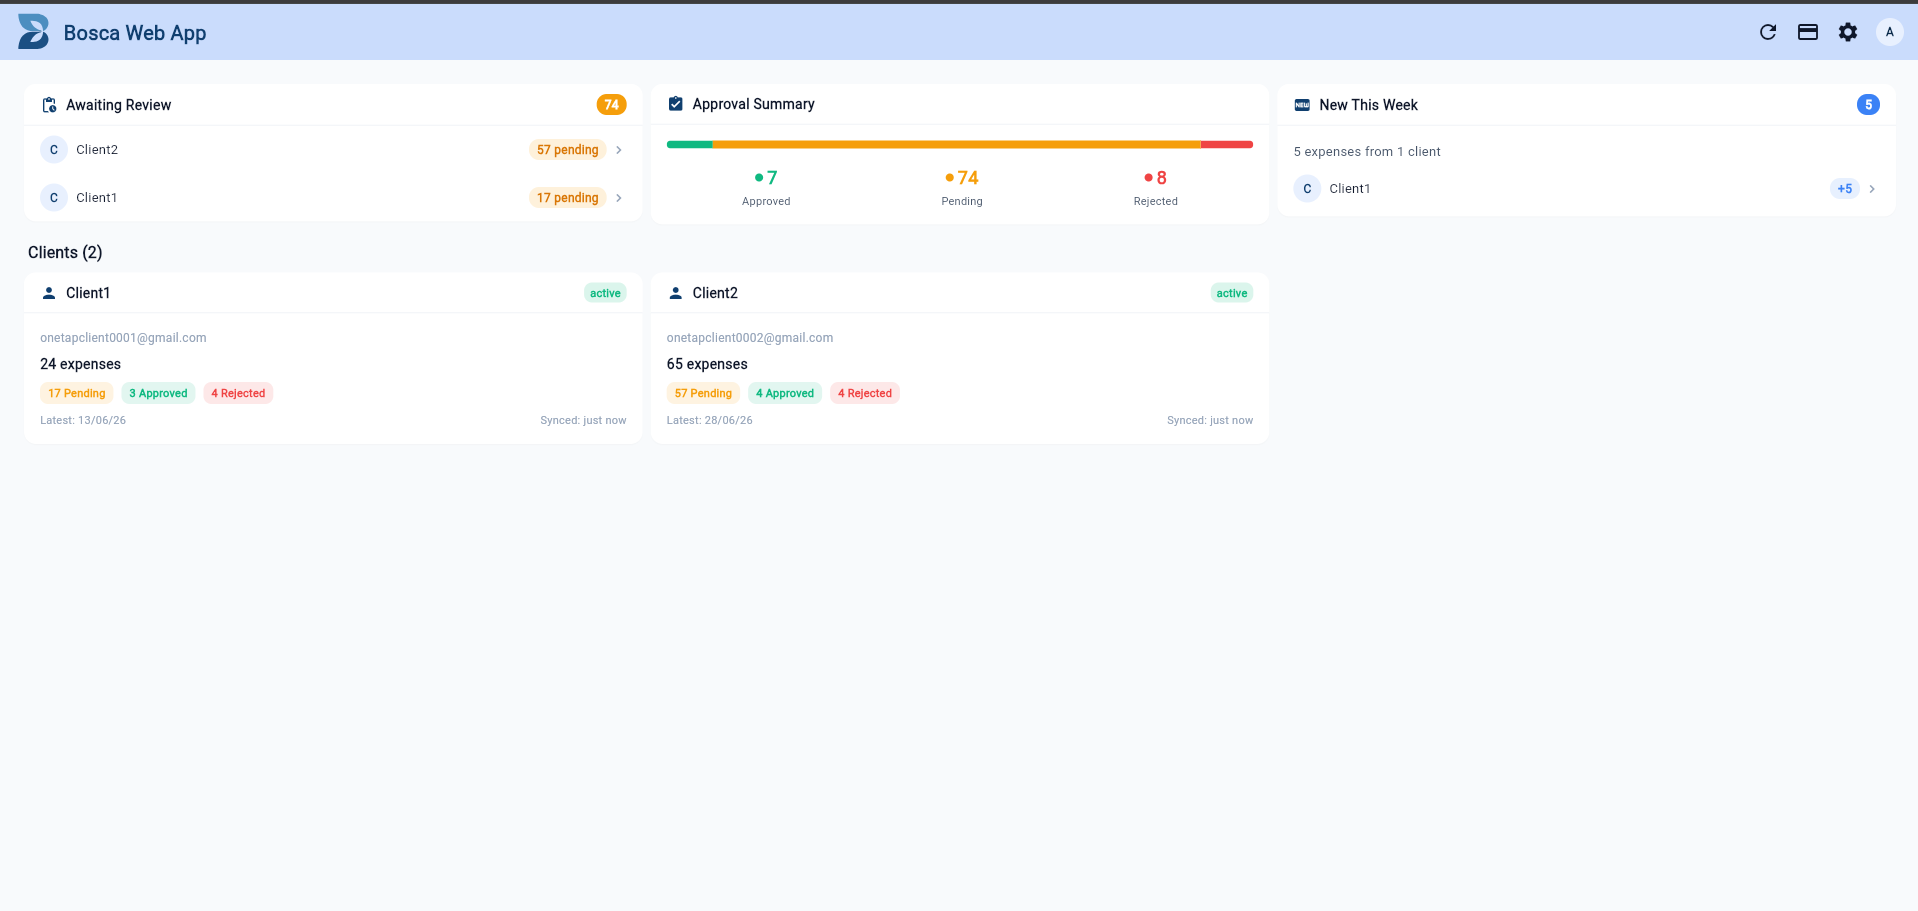Click 'Synced: just now' on Client1 card

[x=583, y=420]
